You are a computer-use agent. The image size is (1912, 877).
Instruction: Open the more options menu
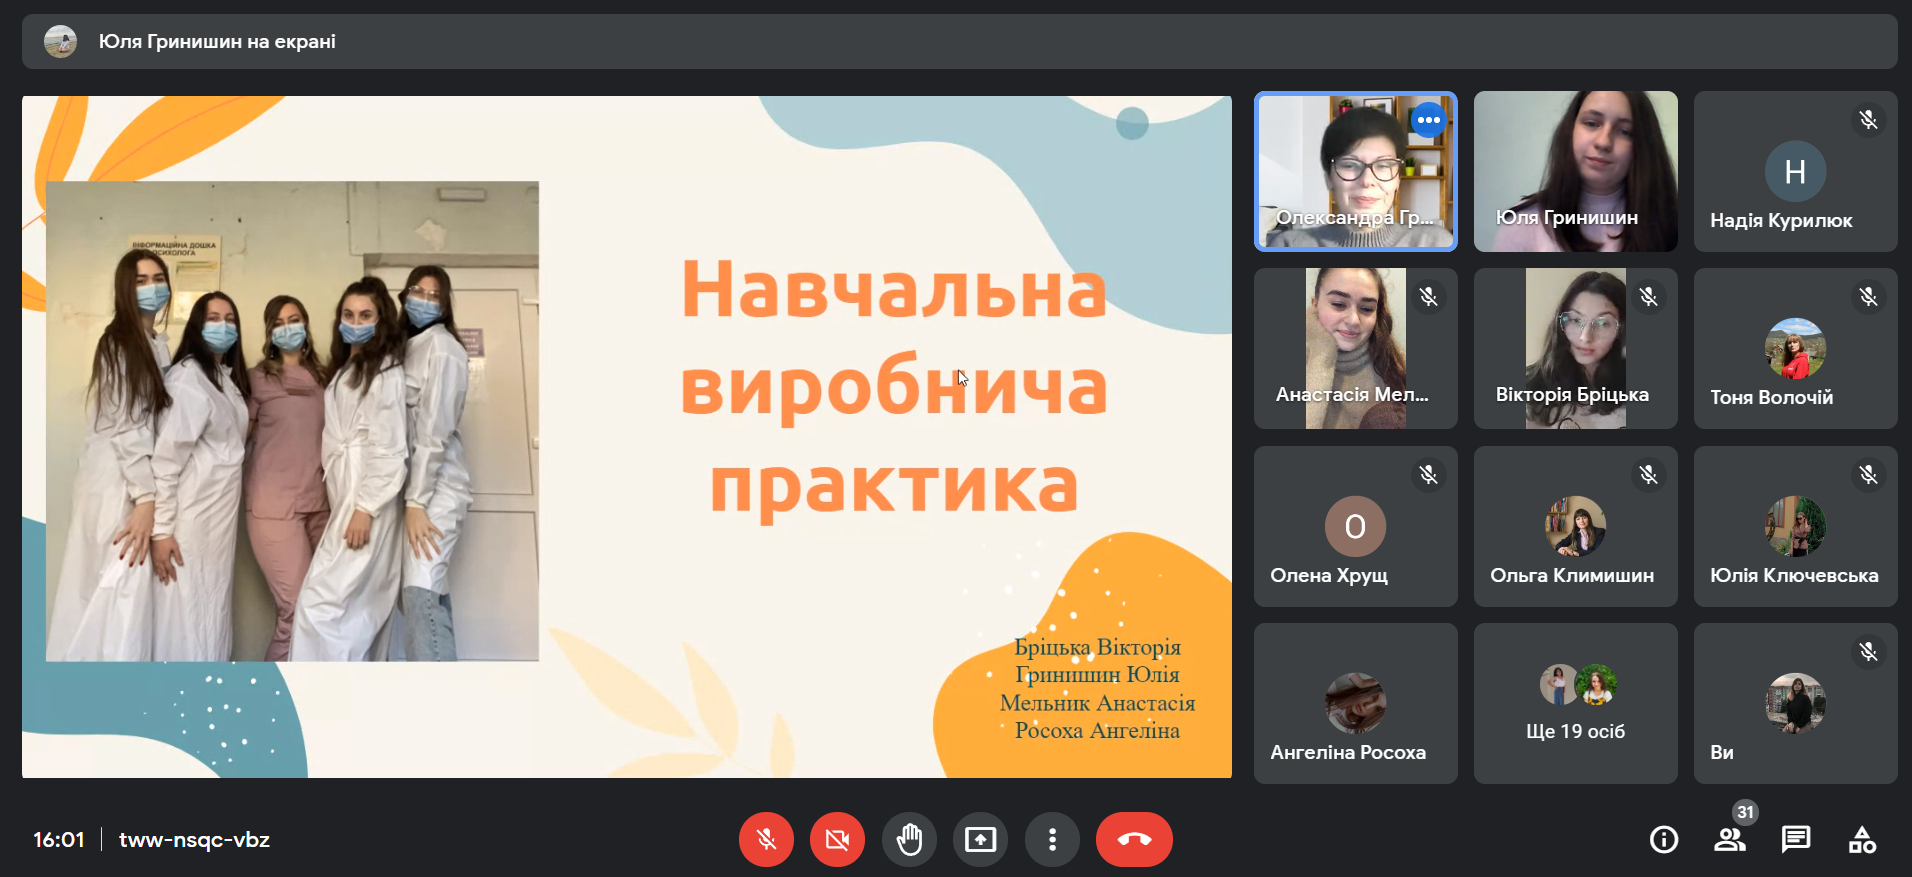click(1052, 840)
